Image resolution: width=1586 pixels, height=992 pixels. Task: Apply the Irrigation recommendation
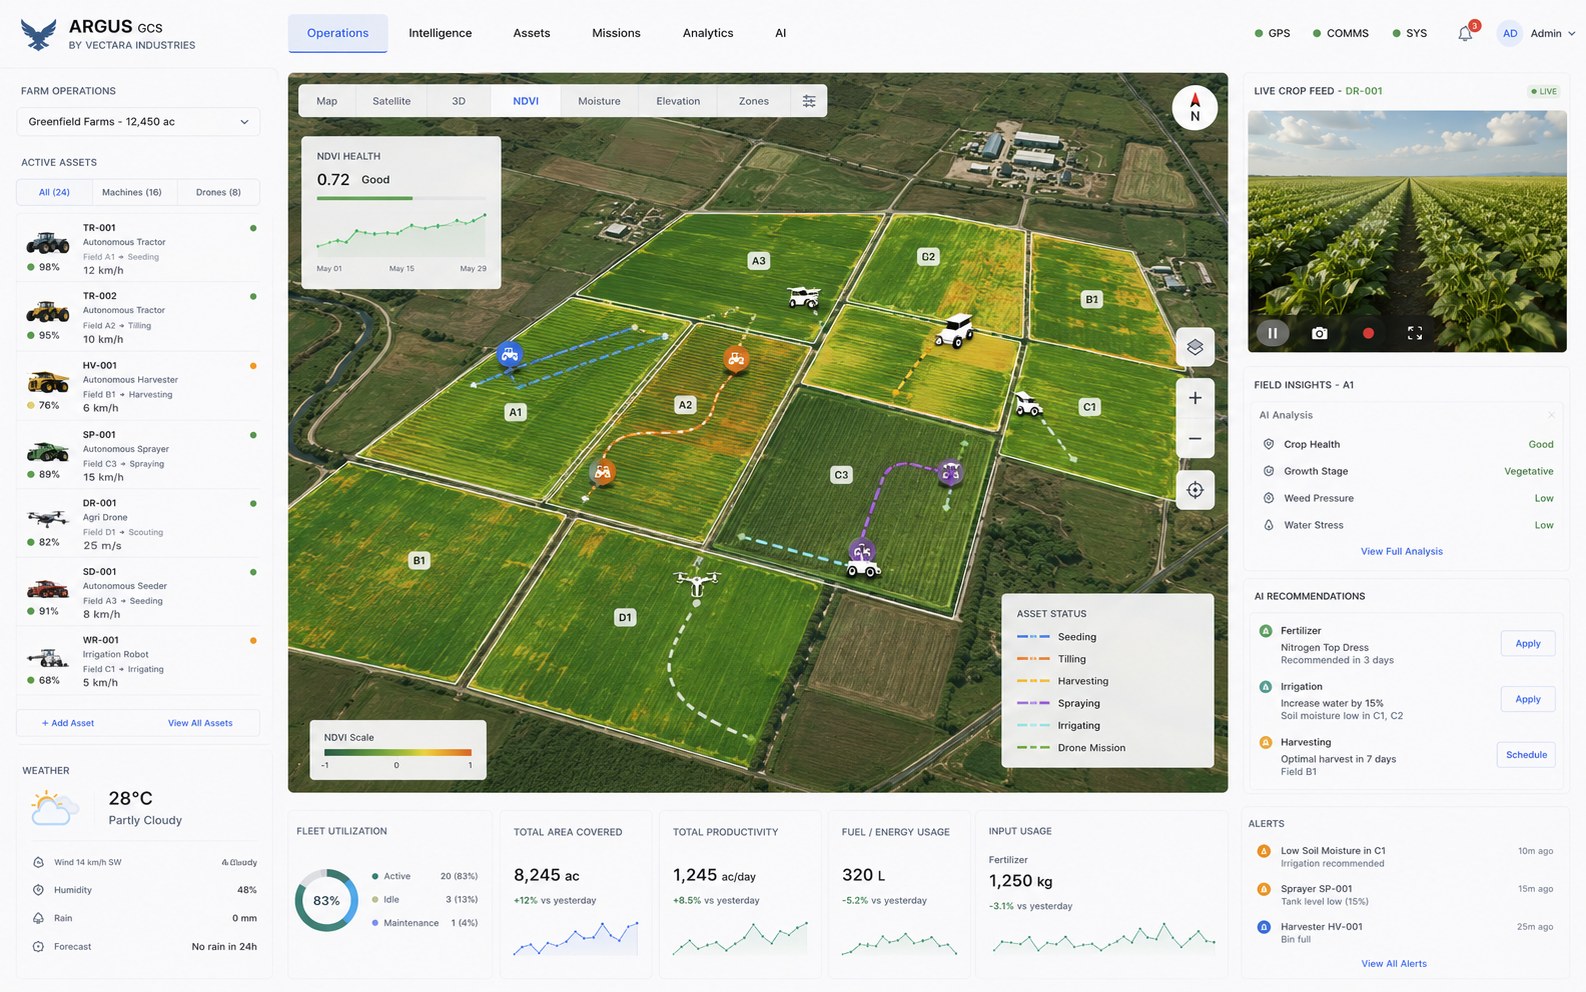1527,700
